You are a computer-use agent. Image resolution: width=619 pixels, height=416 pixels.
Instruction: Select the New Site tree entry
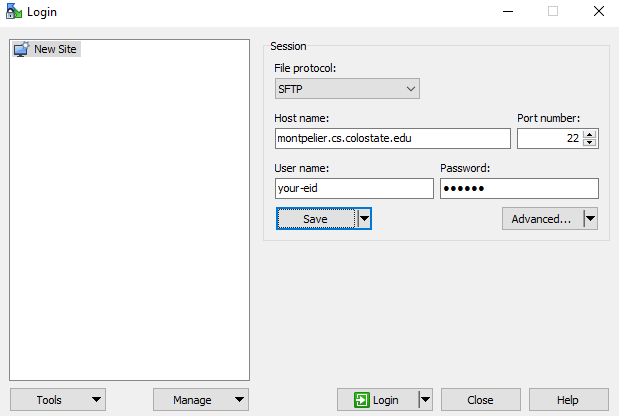55,49
